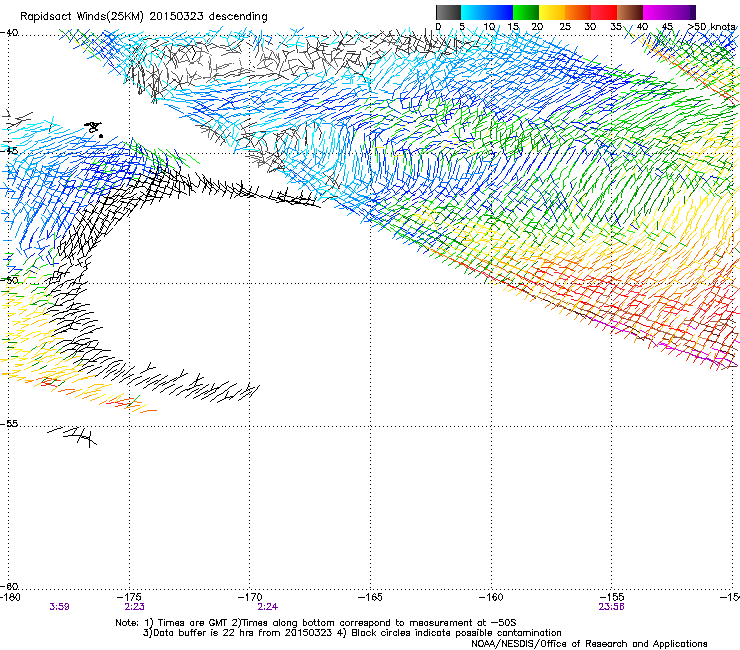Click the '20' label under the legend
Screen dimensions: 740x650
point(537,26)
